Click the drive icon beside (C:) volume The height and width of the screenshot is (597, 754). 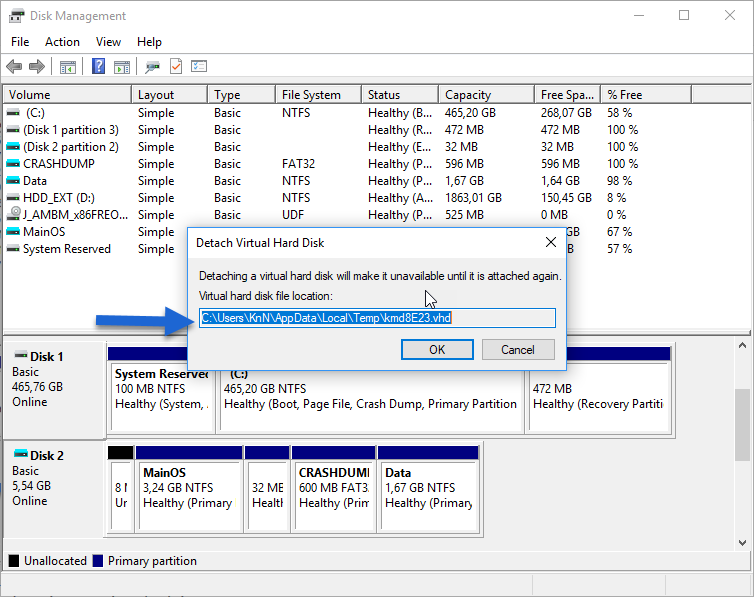coord(13,113)
